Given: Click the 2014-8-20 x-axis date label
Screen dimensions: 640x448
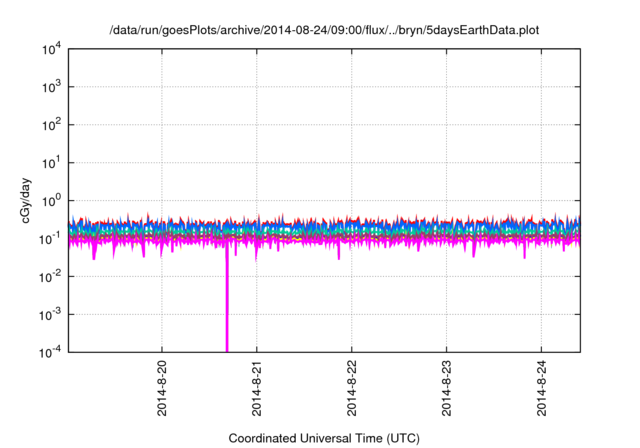Looking at the screenshot, I should tap(162, 388).
